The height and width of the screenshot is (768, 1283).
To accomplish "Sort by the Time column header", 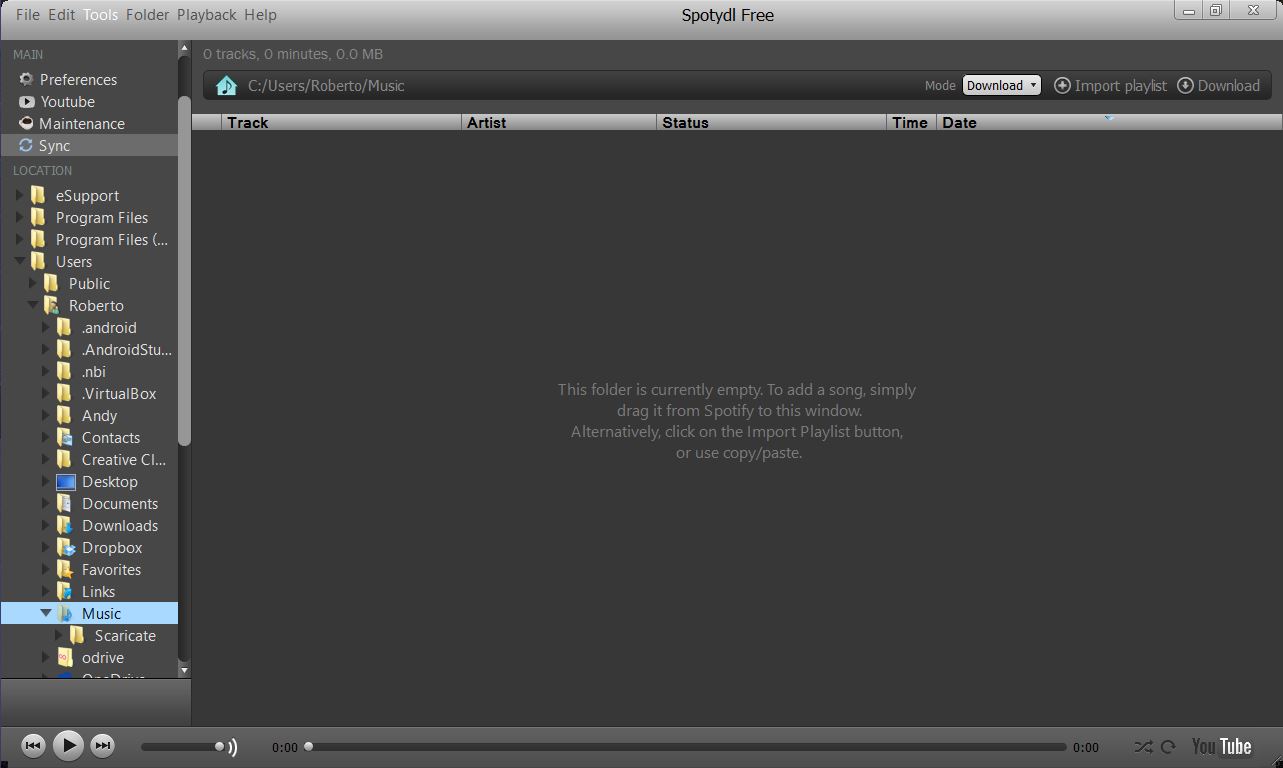I will (x=911, y=122).
